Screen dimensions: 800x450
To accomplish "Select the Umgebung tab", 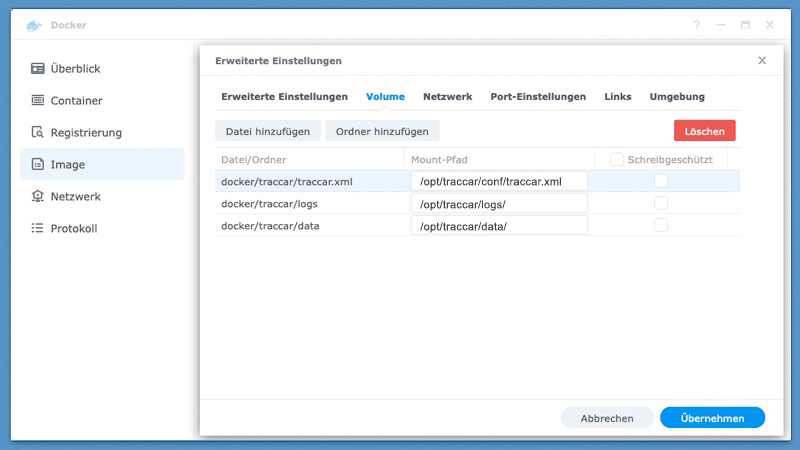I will tap(677, 97).
